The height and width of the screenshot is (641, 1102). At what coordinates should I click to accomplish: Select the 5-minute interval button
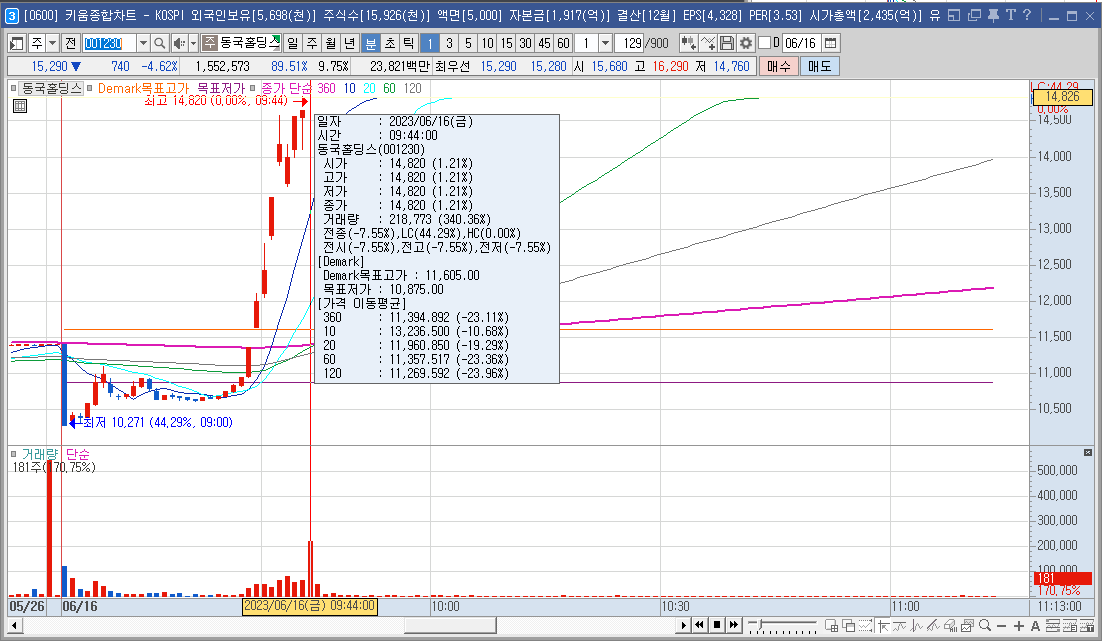tap(468, 43)
